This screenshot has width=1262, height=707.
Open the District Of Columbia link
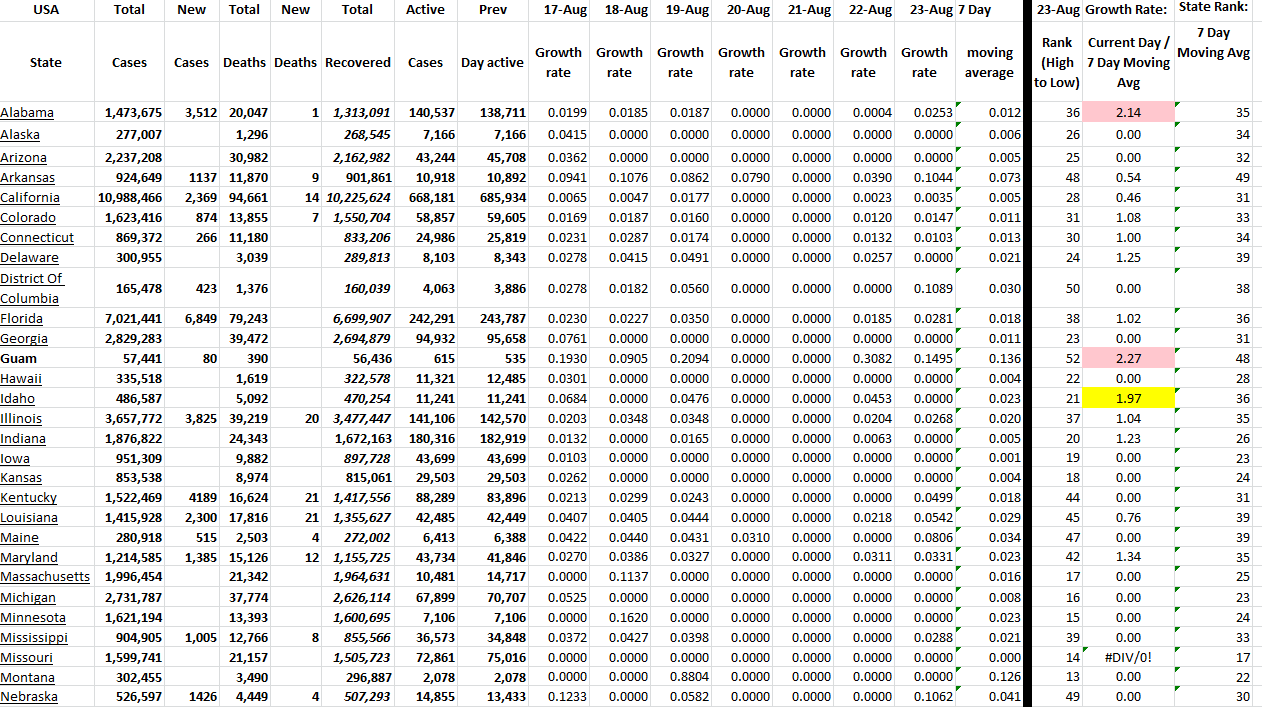[x=31, y=288]
